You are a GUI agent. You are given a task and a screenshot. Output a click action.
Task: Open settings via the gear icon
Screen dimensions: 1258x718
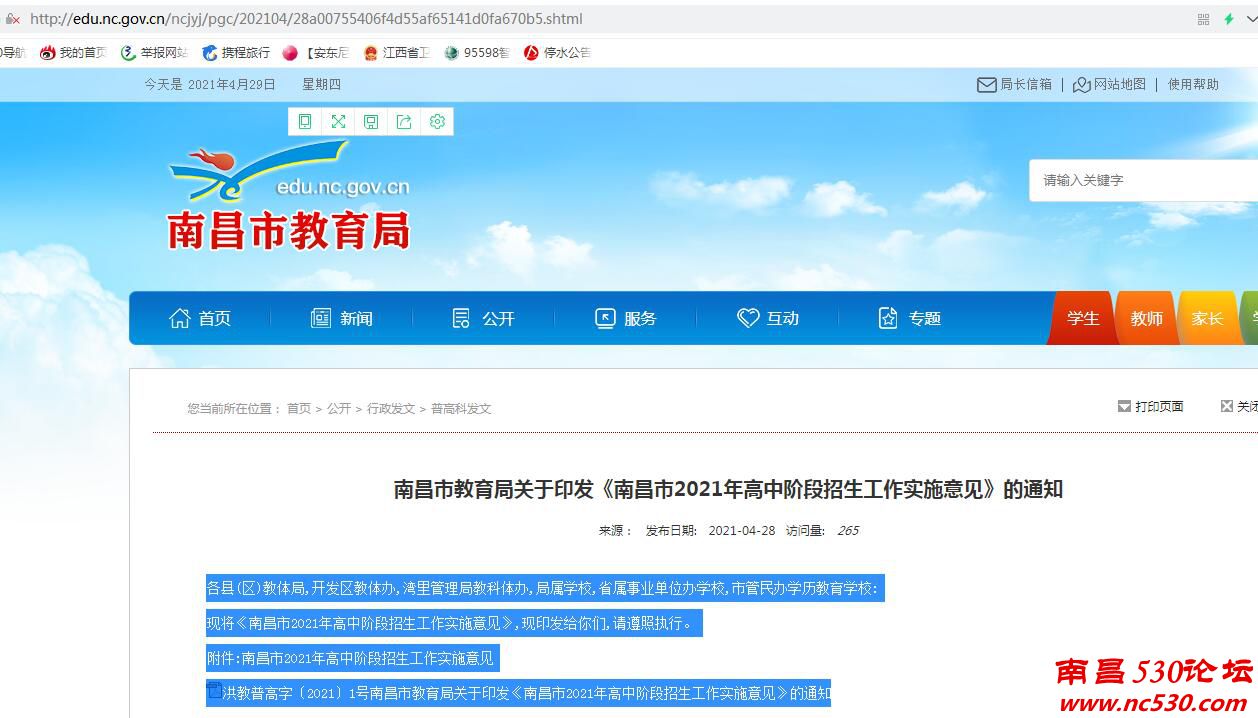click(x=436, y=121)
